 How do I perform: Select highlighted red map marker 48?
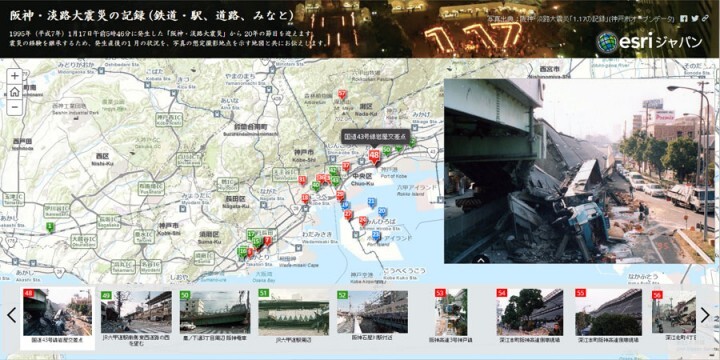coord(375,156)
